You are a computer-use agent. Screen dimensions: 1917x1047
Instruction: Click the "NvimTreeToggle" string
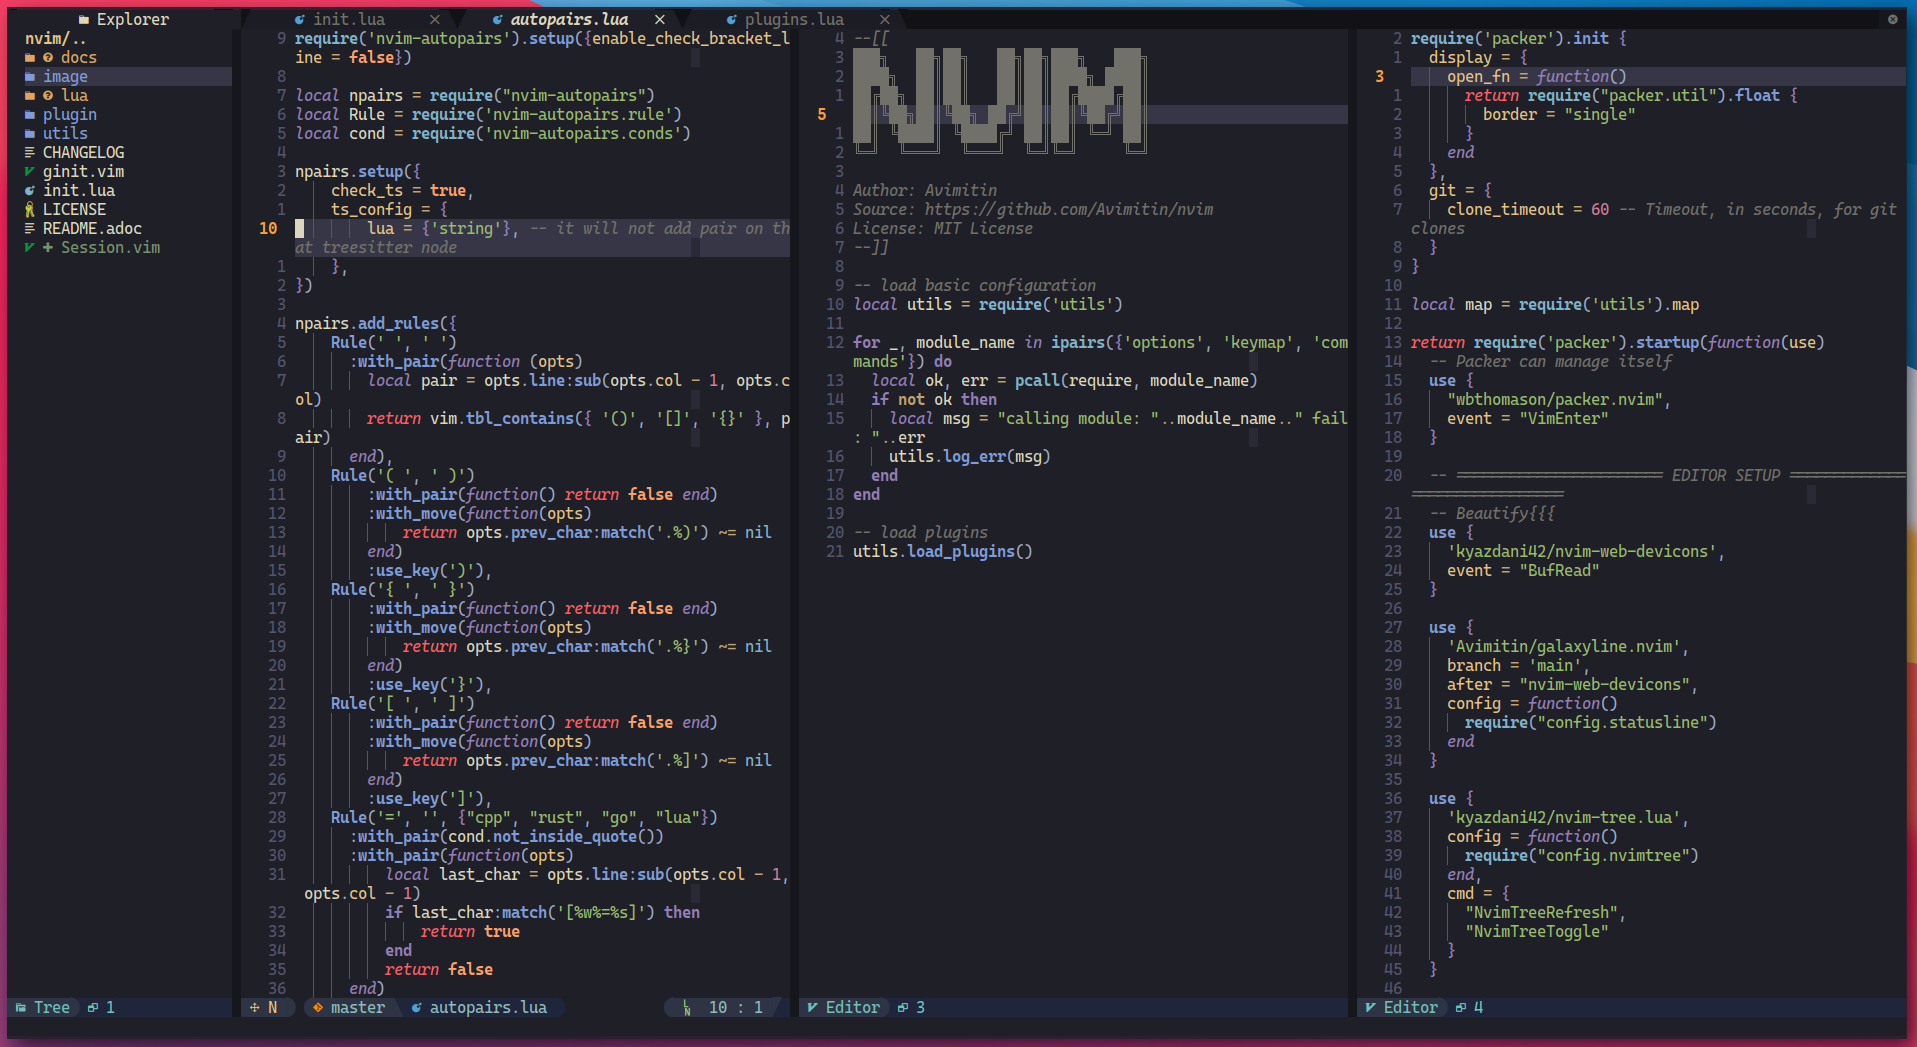pyautogui.click(x=1537, y=932)
